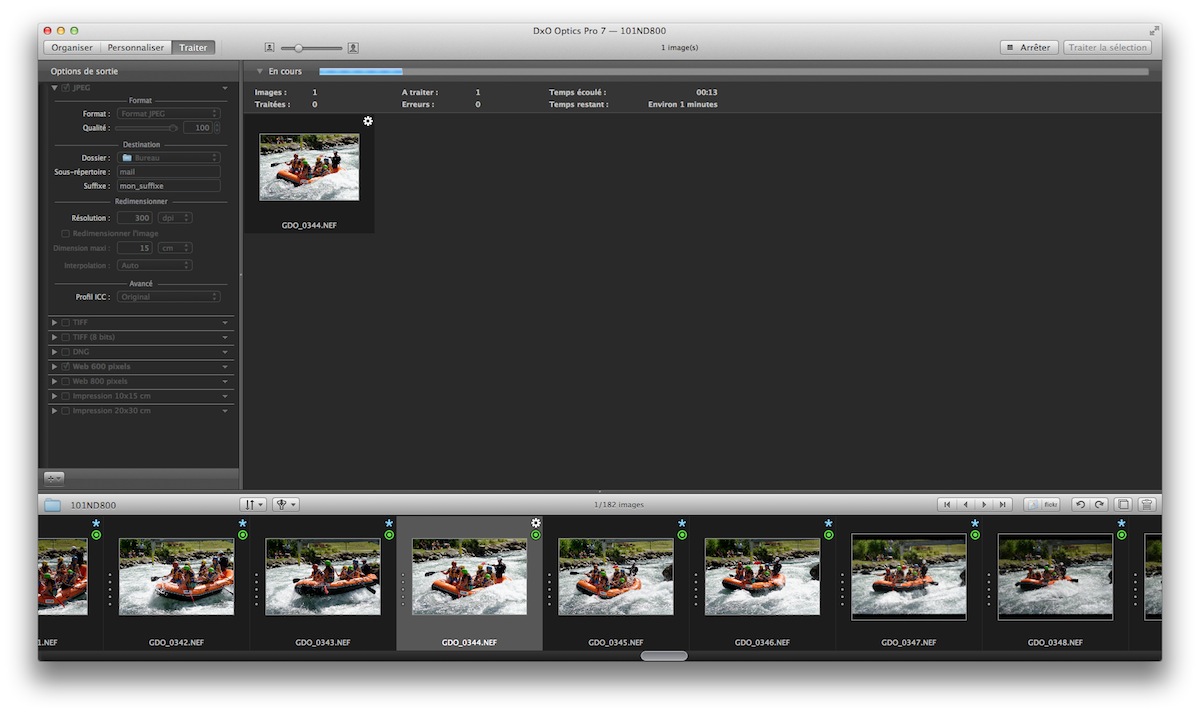Go to the previous image
Screen dimensions: 1200x714
965,505
